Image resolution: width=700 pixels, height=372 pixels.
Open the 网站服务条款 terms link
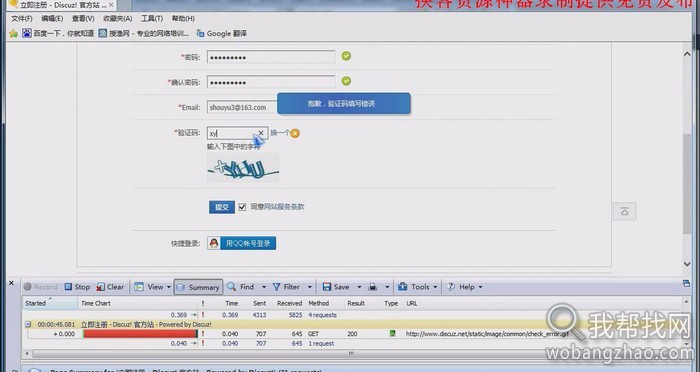284,207
